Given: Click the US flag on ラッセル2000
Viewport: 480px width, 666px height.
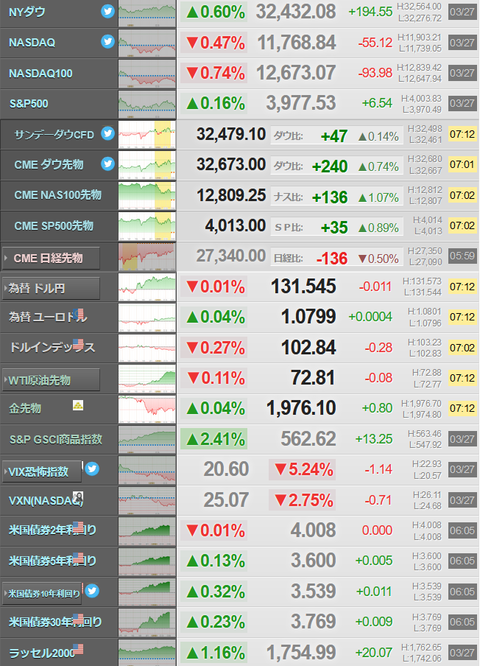Looking at the screenshot, I should [78, 649].
